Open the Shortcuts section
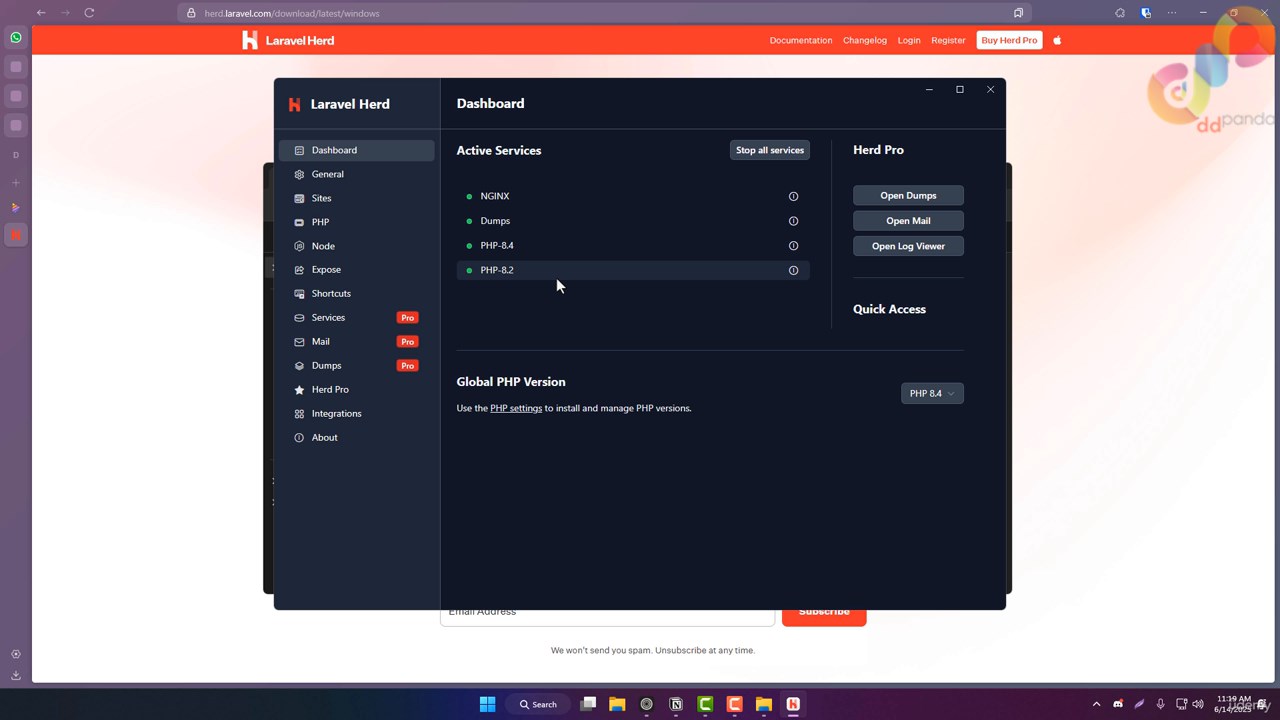1280x720 pixels. tap(356, 294)
